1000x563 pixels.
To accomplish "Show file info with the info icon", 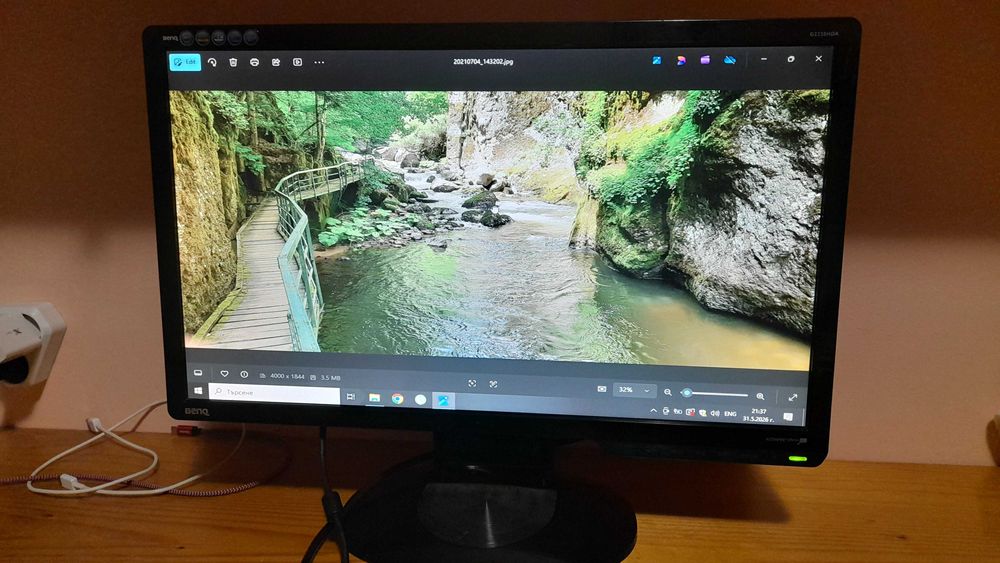I will (244, 374).
